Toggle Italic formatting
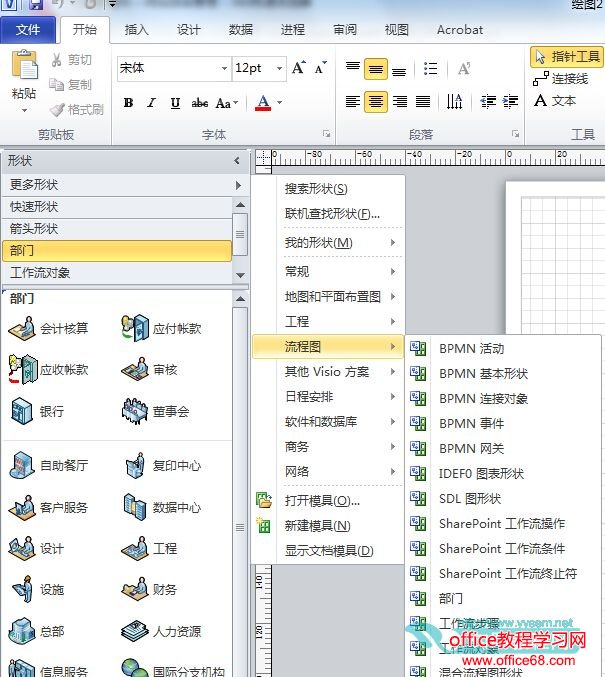 [152, 103]
